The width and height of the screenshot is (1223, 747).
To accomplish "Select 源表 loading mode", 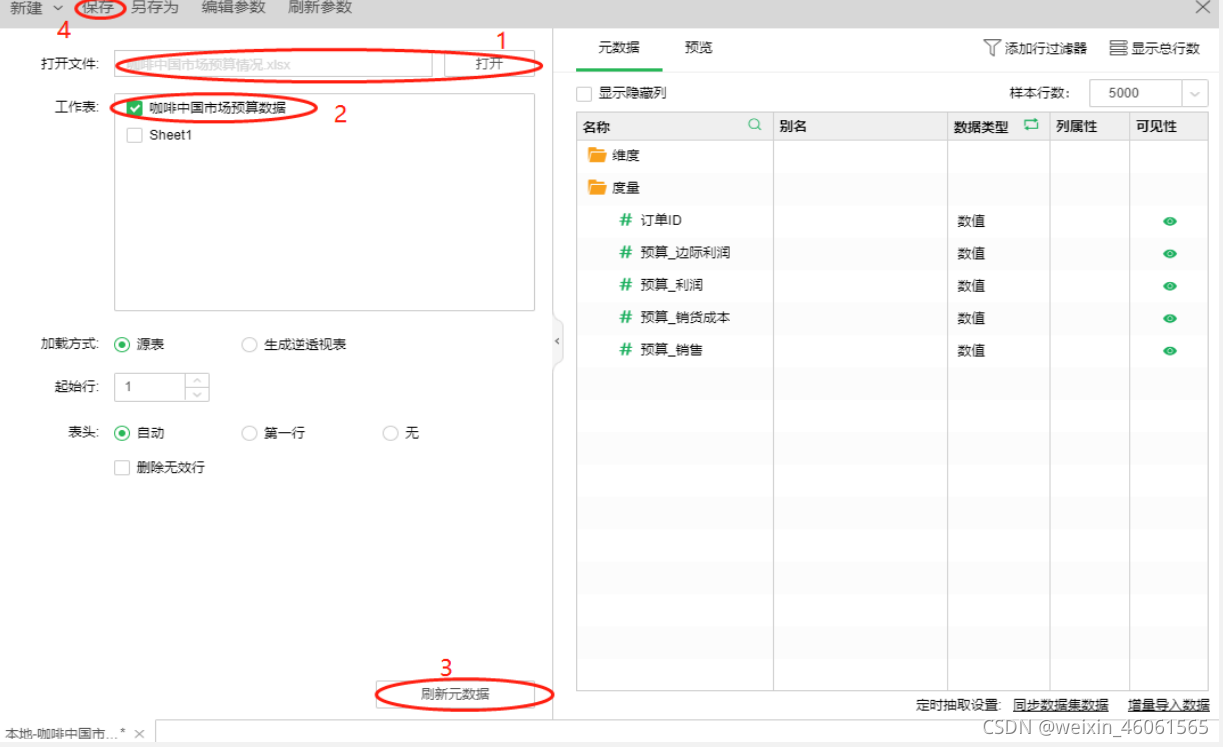I will [x=123, y=344].
